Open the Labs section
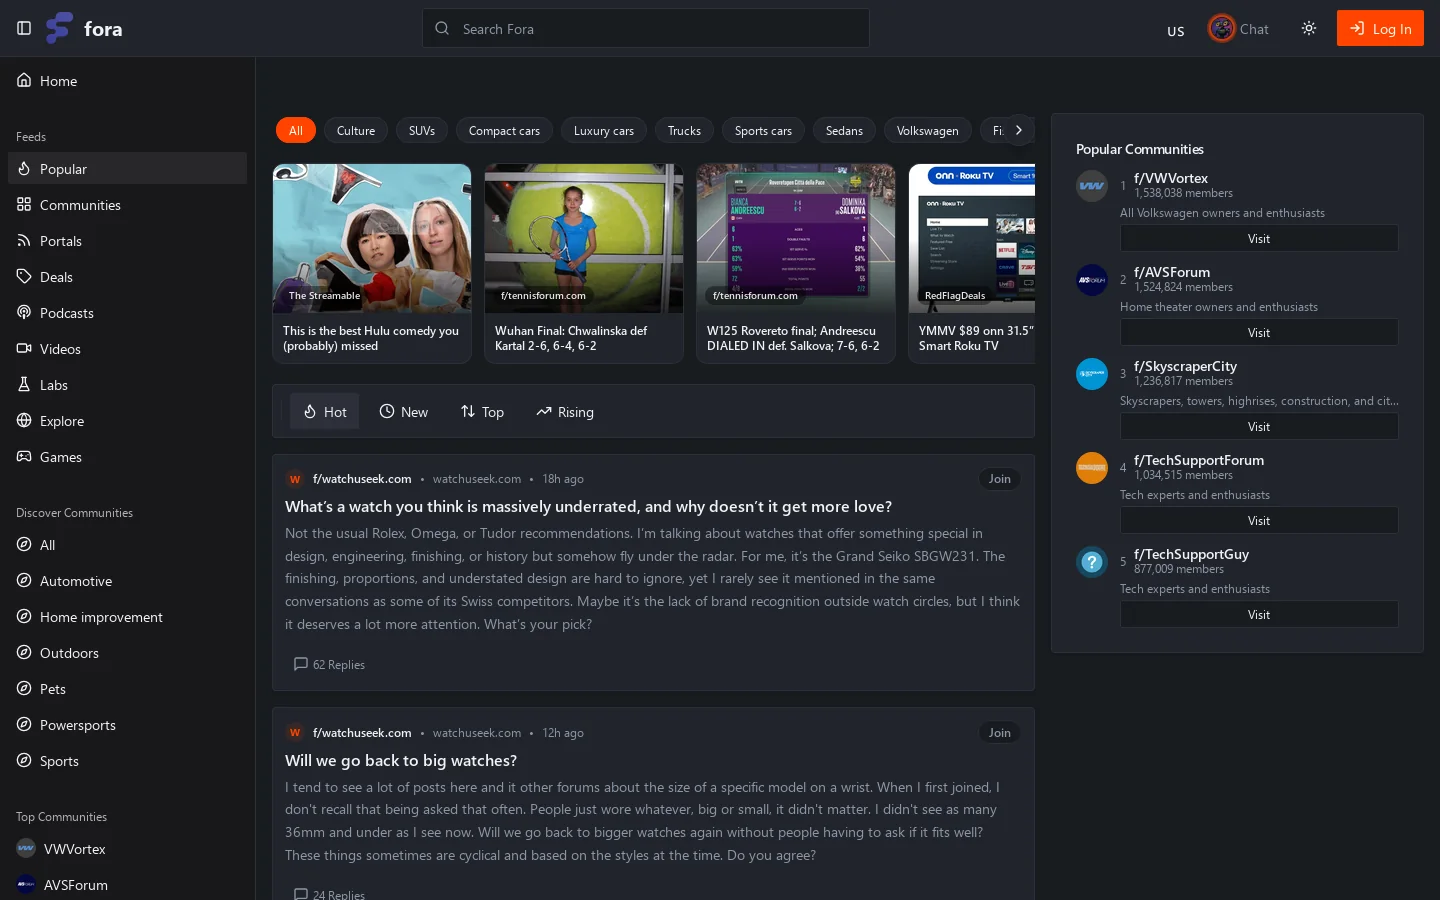This screenshot has height=900, width=1440. (127, 384)
